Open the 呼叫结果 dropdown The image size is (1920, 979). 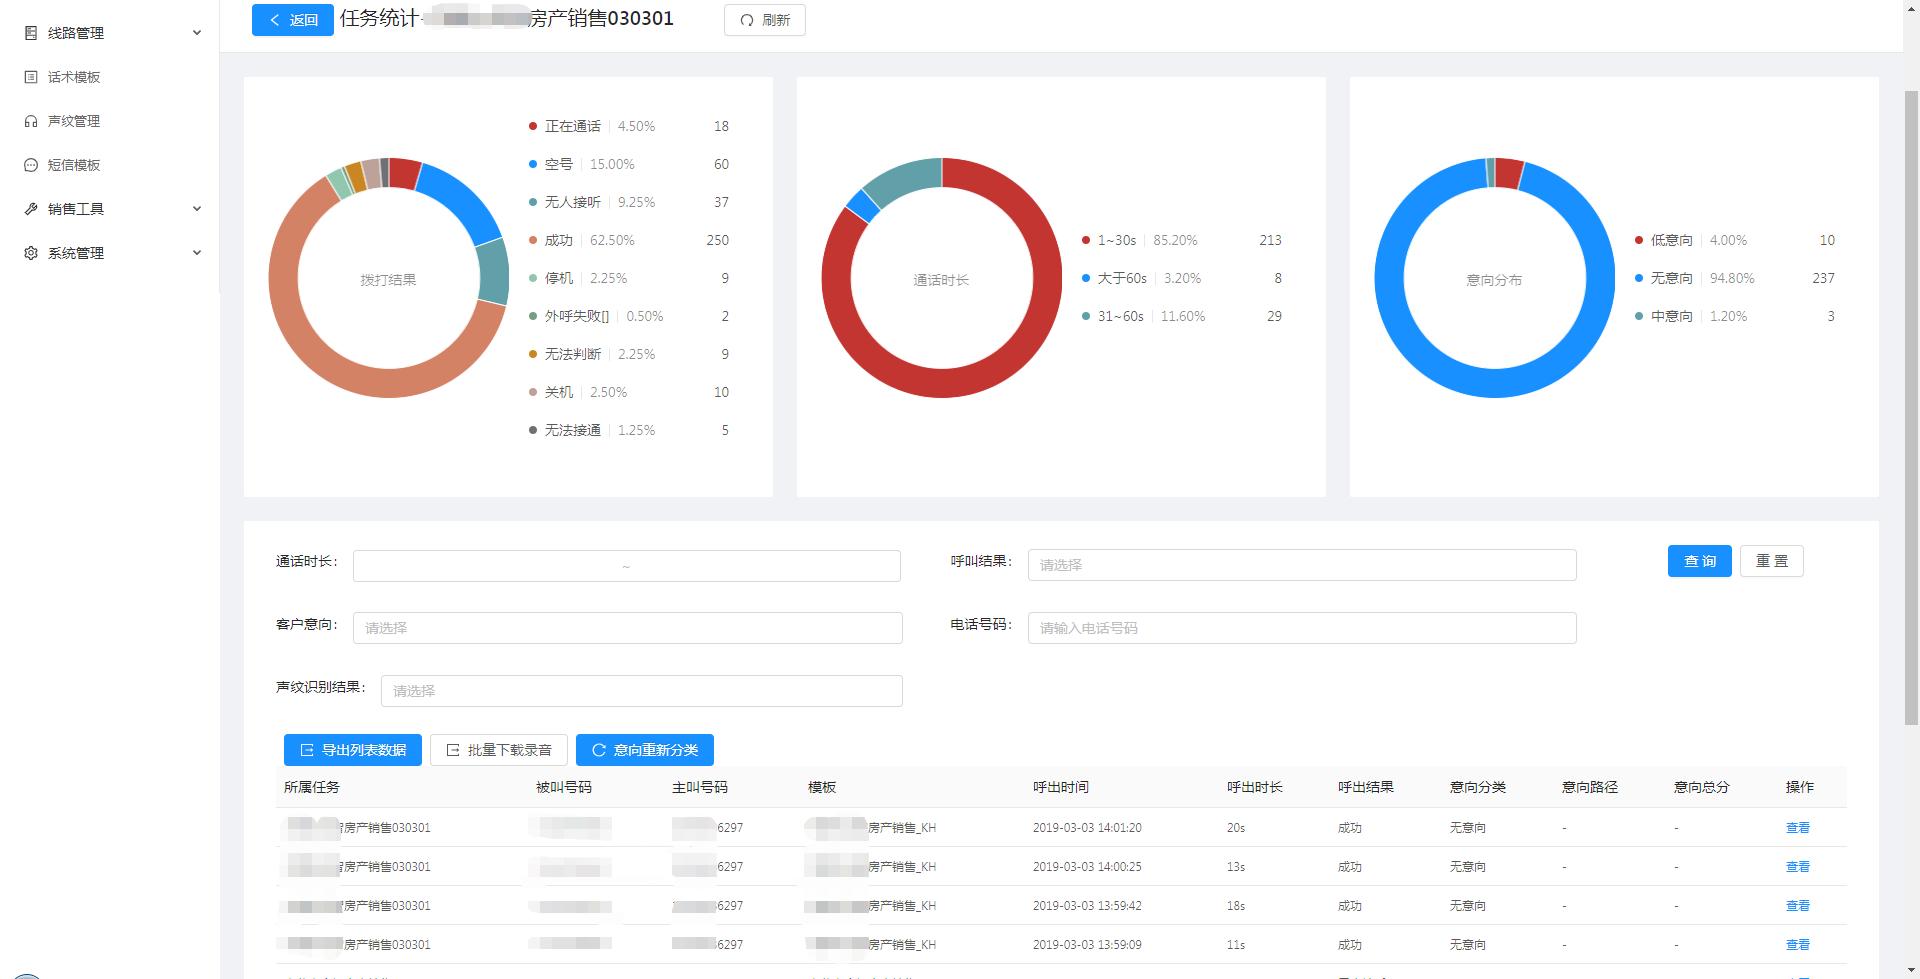point(1301,565)
